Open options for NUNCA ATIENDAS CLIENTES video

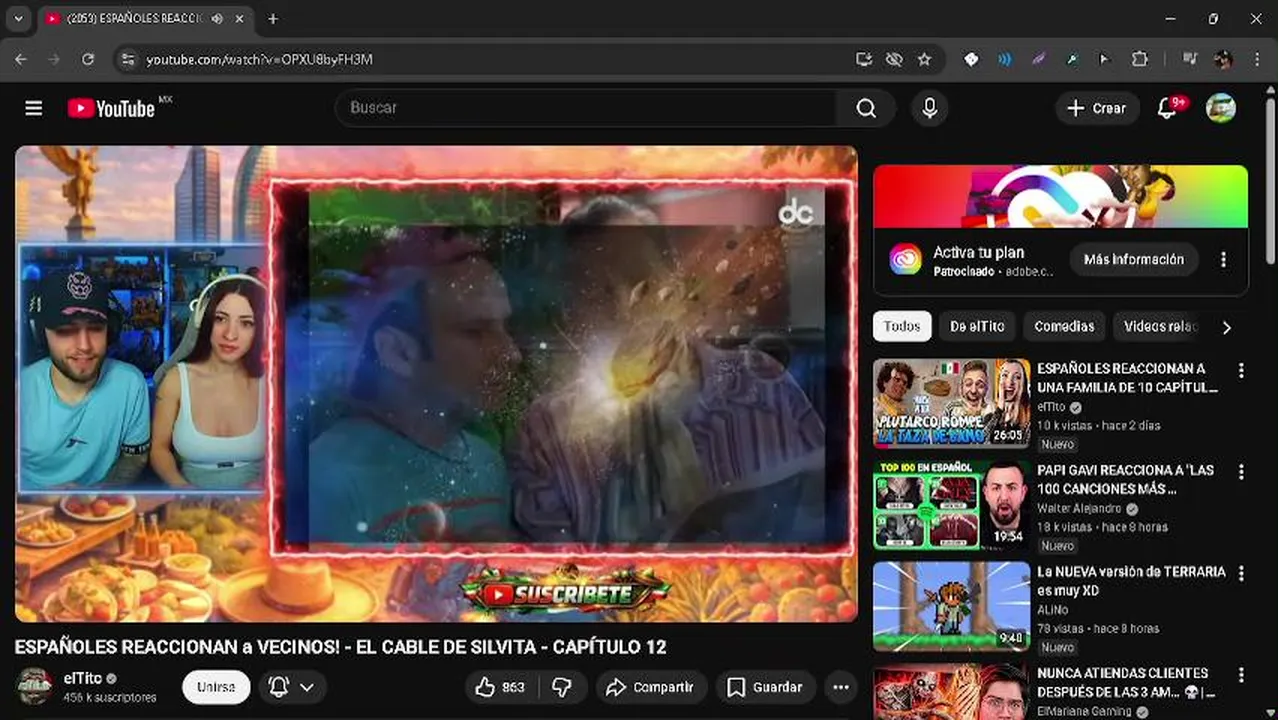tap(1241, 675)
